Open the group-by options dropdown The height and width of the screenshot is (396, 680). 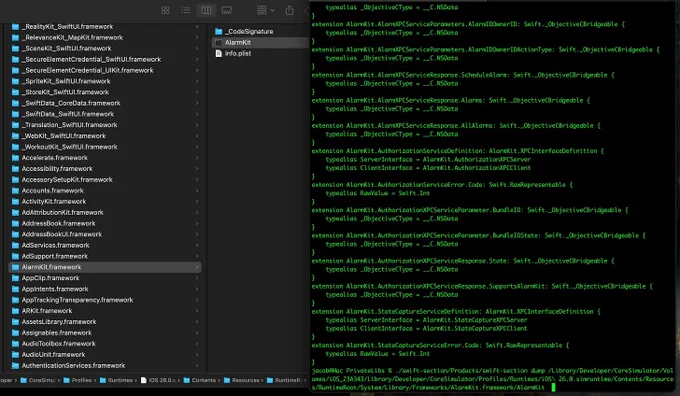point(266,10)
